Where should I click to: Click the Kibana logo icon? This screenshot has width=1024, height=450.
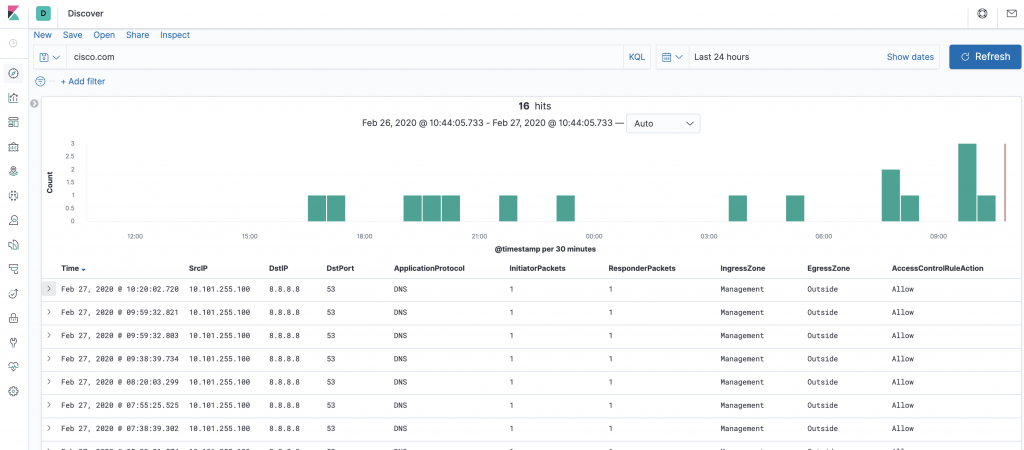pyautogui.click(x=13, y=14)
